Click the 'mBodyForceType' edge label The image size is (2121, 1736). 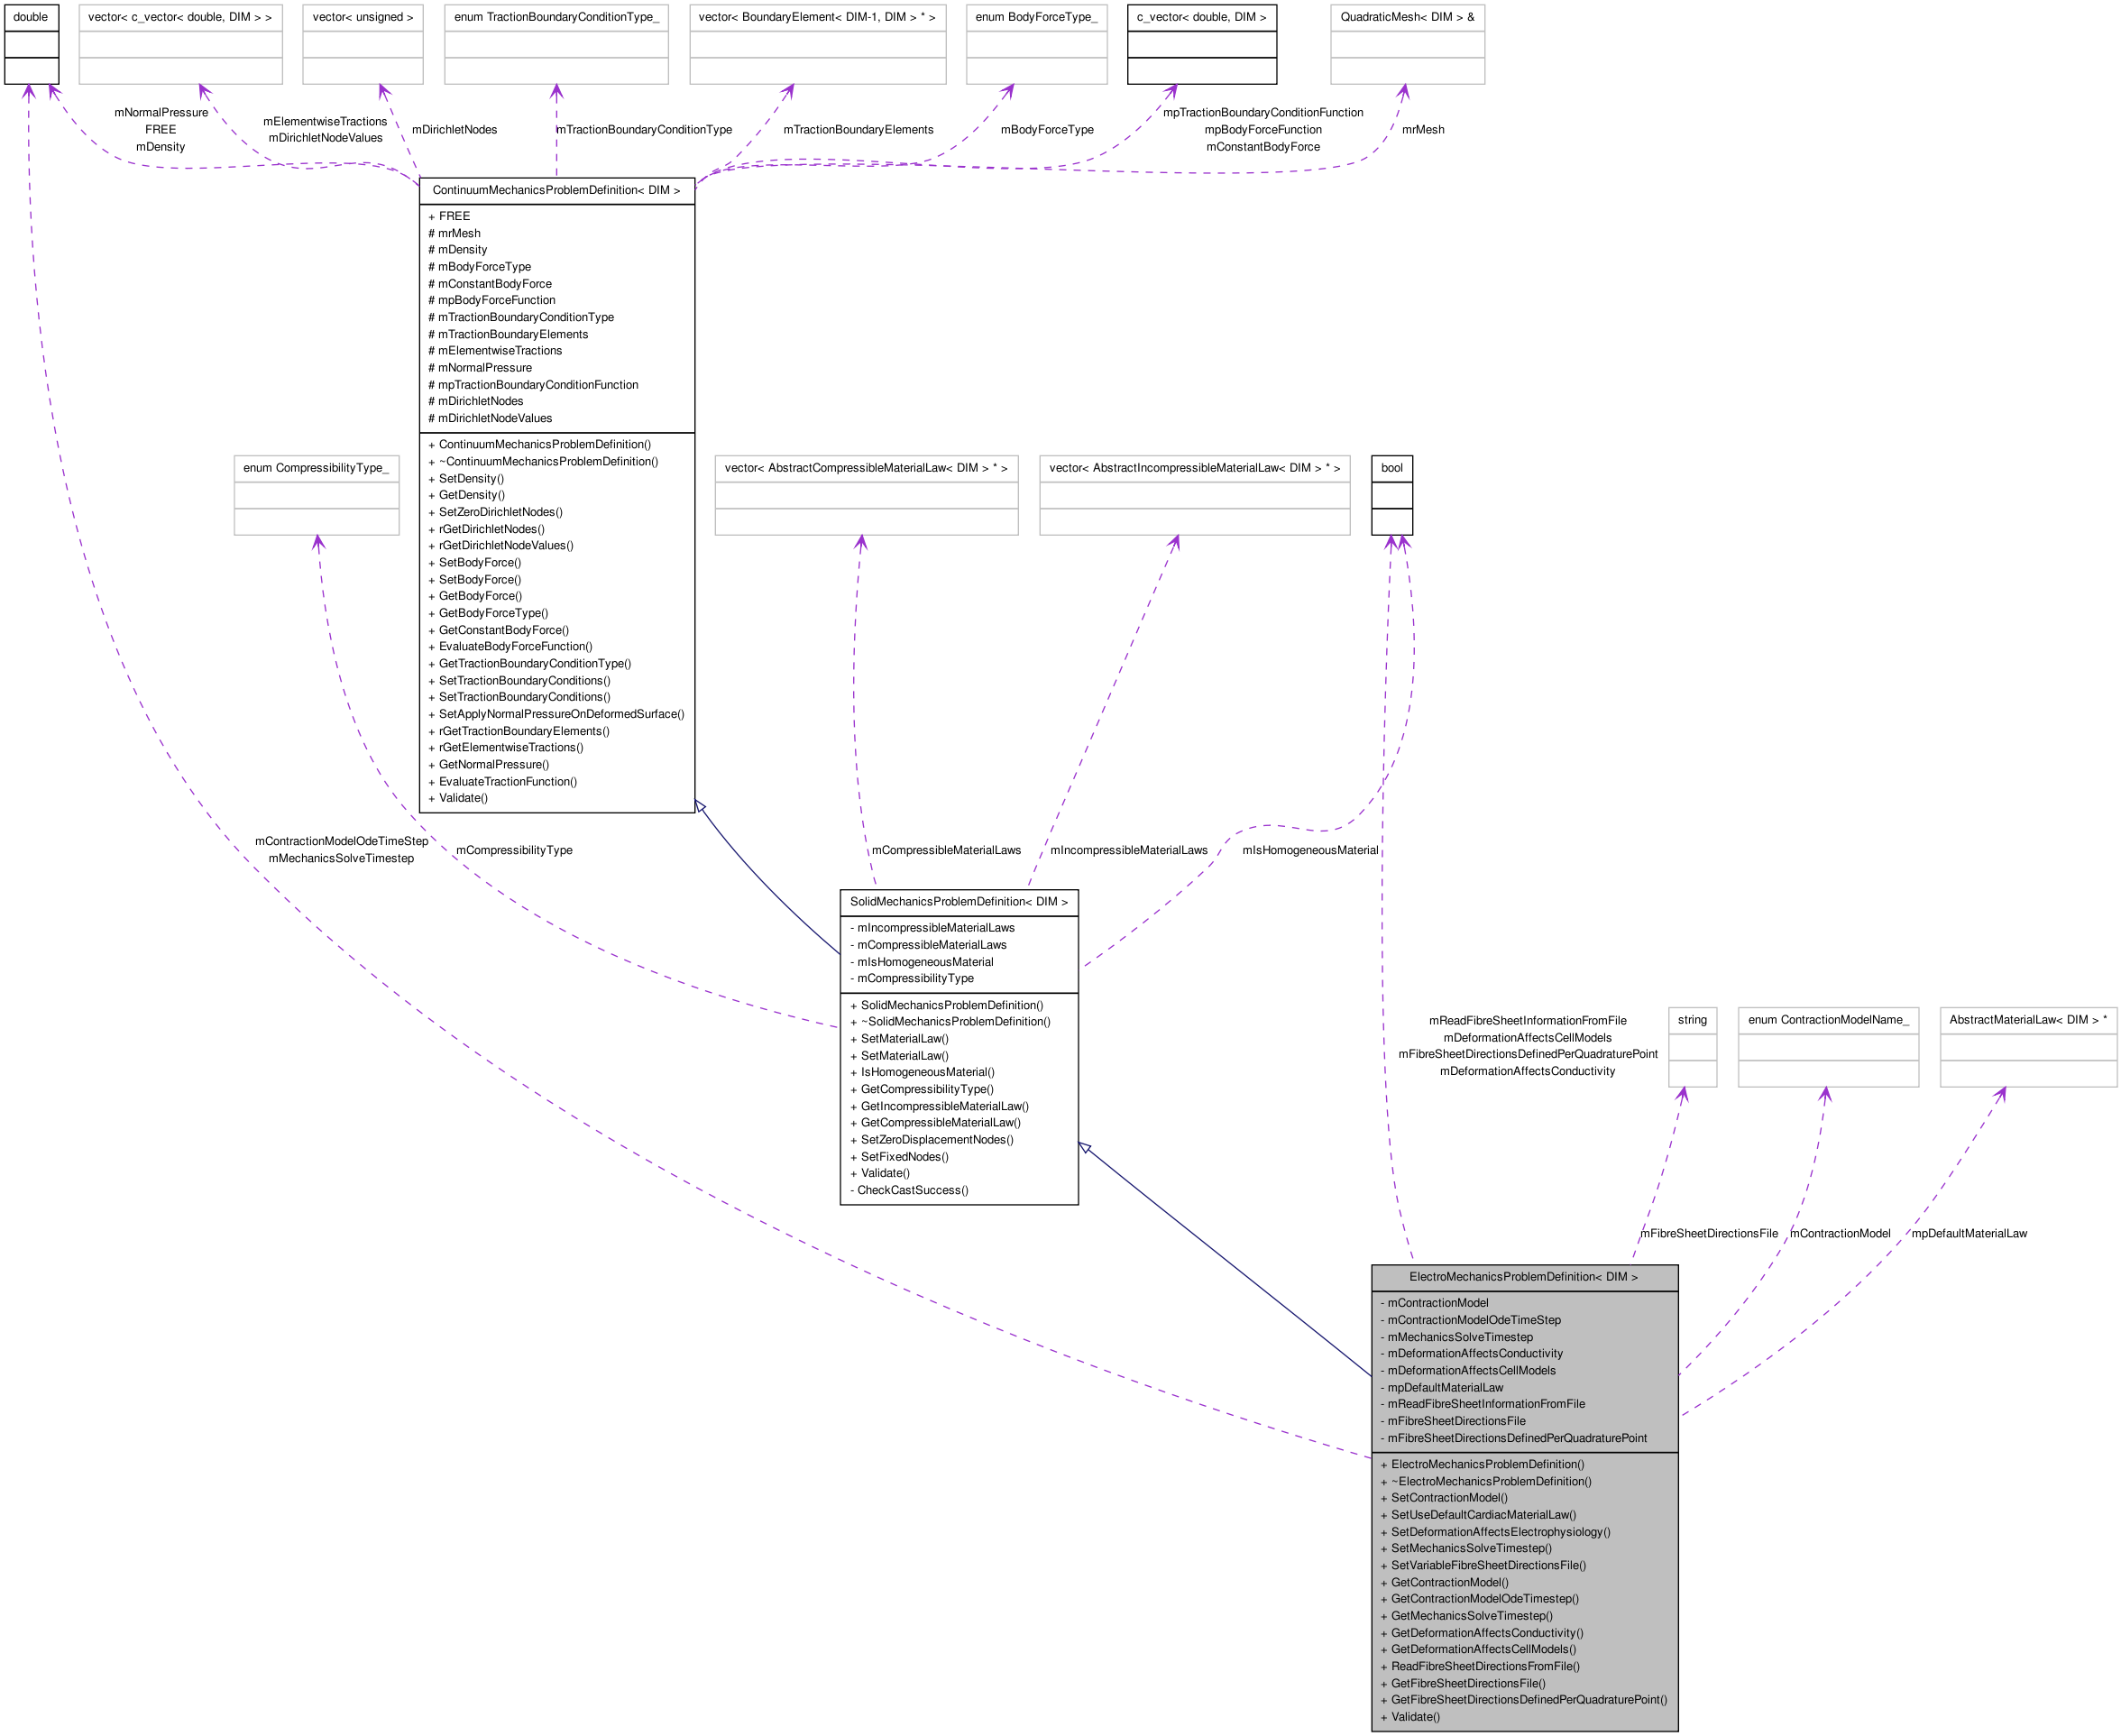[1047, 130]
